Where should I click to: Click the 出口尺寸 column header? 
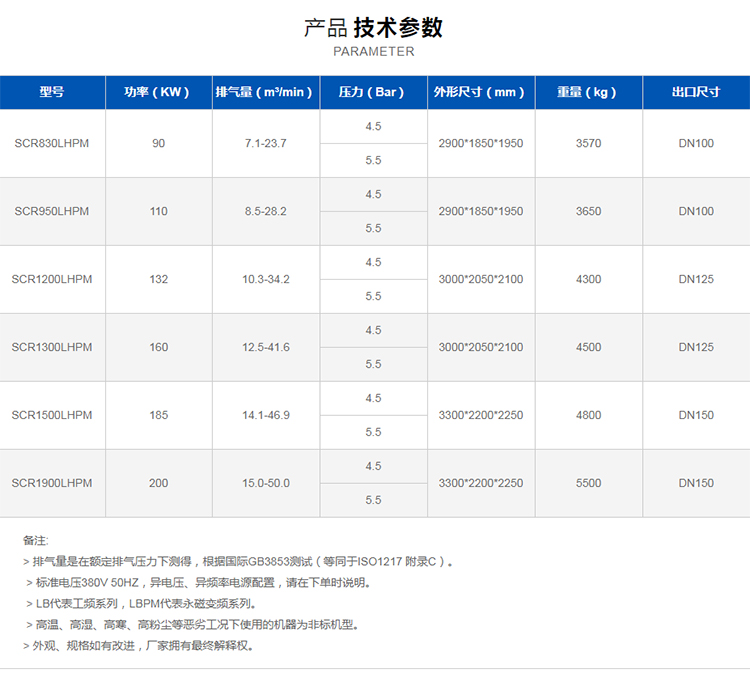click(x=696, y=92)
